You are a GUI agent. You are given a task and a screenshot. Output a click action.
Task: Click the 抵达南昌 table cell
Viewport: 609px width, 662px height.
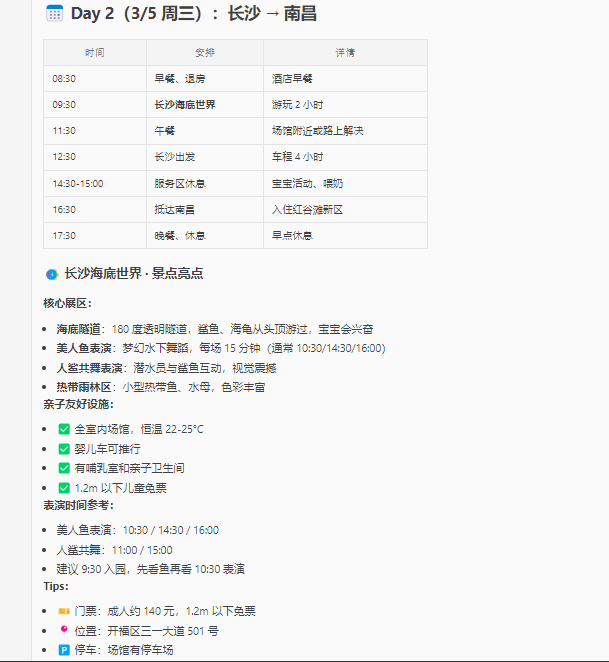pos(174,210)
